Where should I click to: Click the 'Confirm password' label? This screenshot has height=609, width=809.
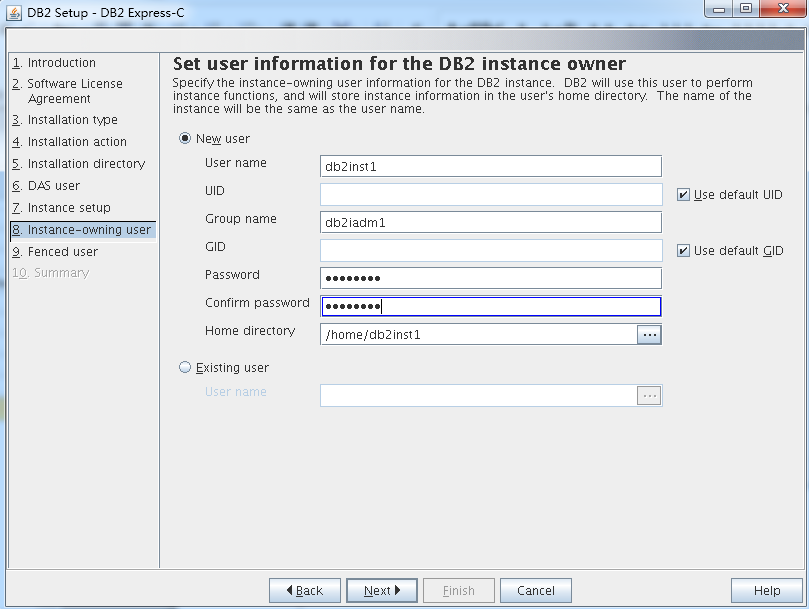(x=257, y=302)
